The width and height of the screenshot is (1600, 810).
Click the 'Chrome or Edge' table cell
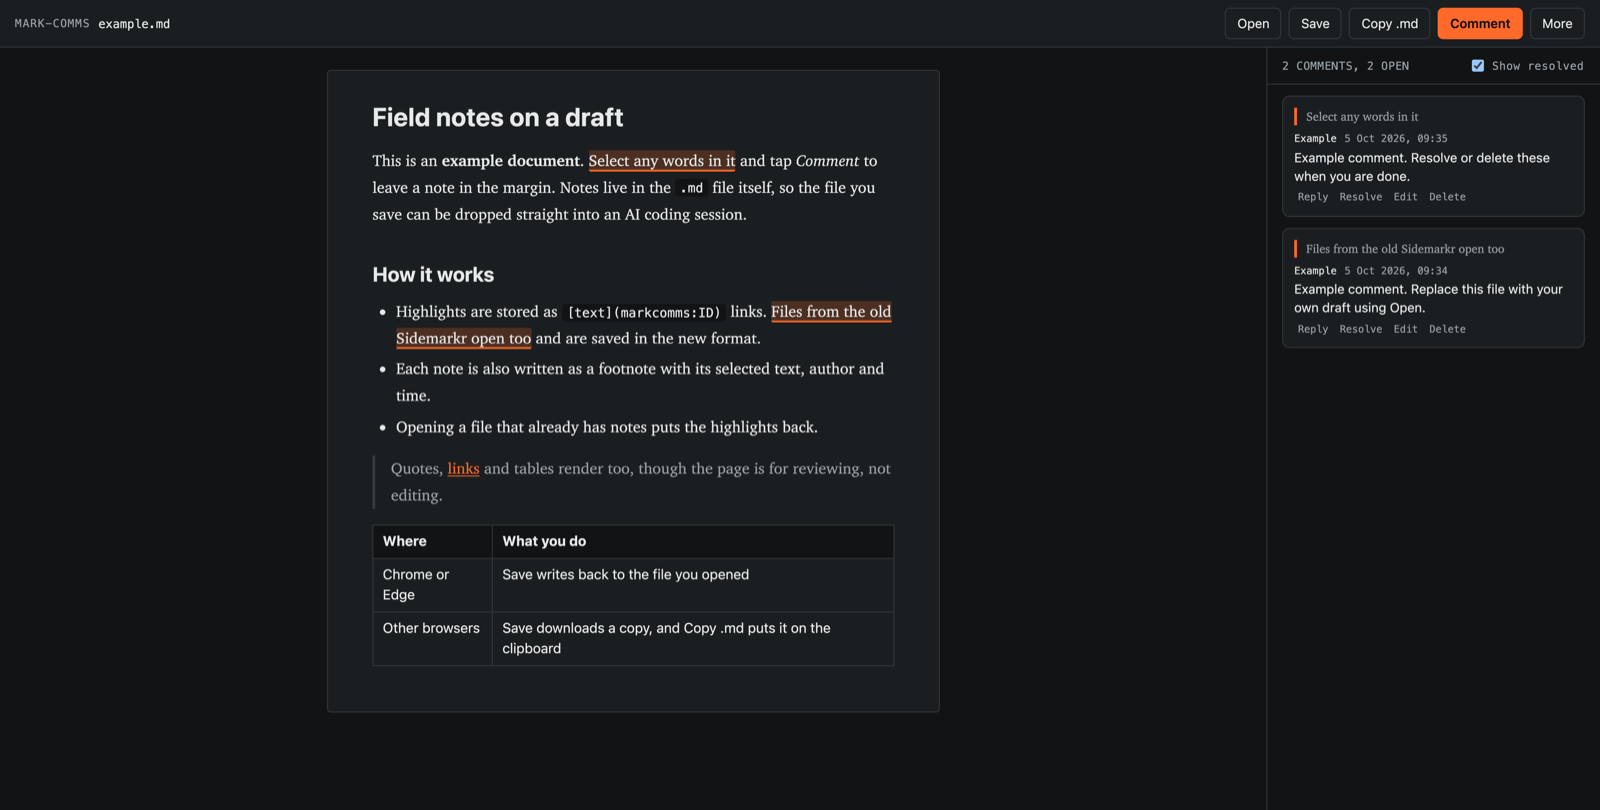432,585
